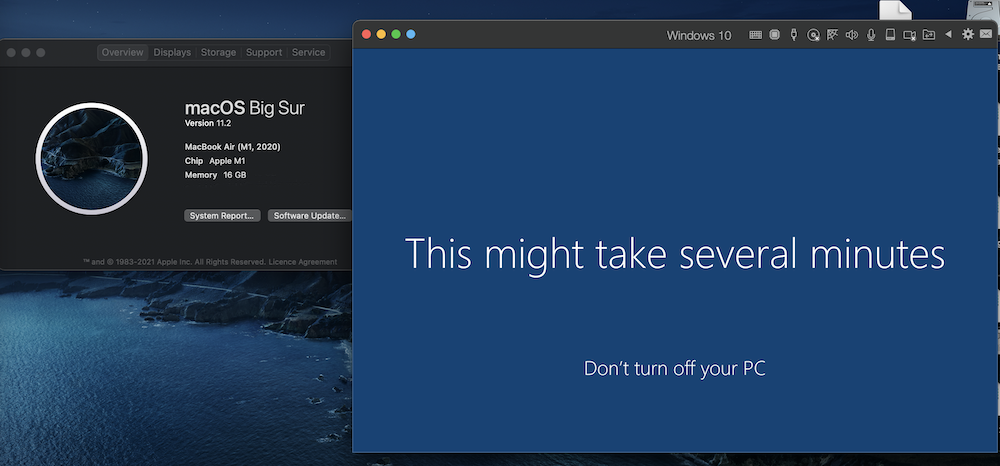
Task: Select the white document file on desktop
Action: [895, 10]
